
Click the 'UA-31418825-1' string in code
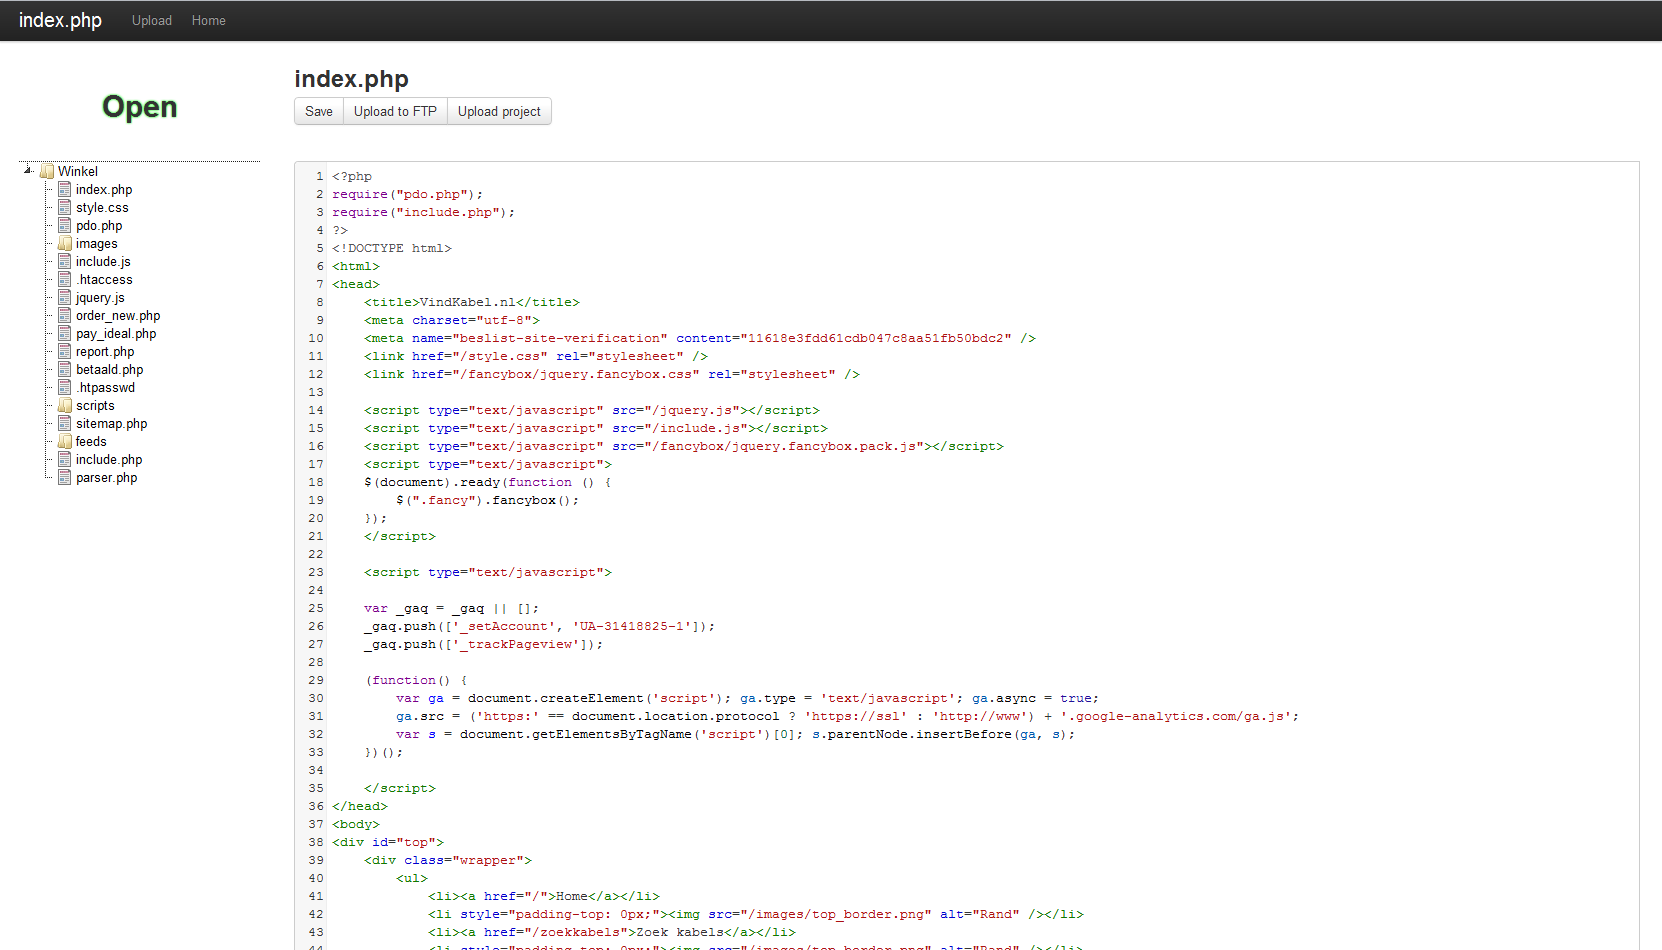pyautogui.click(x=632, y=626)
